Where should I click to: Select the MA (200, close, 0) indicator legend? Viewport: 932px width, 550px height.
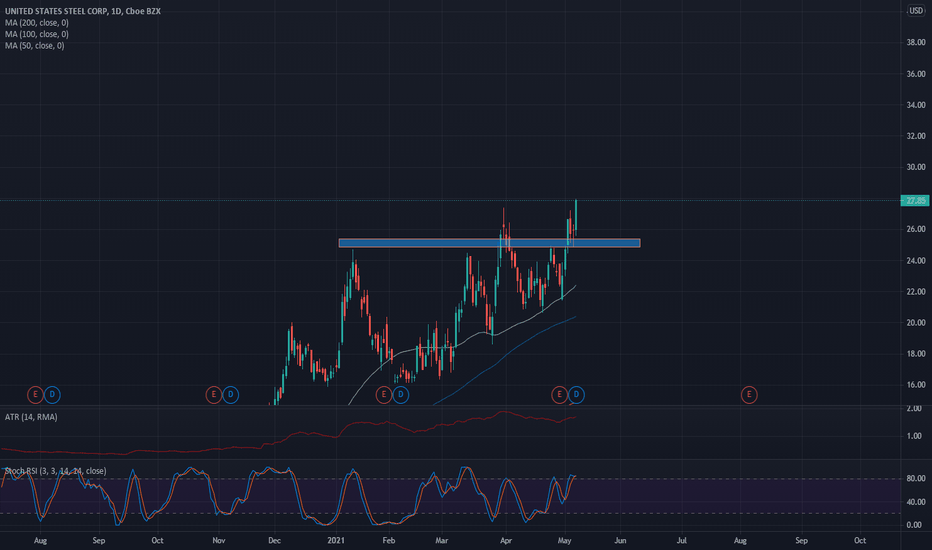tap(37, 23)
